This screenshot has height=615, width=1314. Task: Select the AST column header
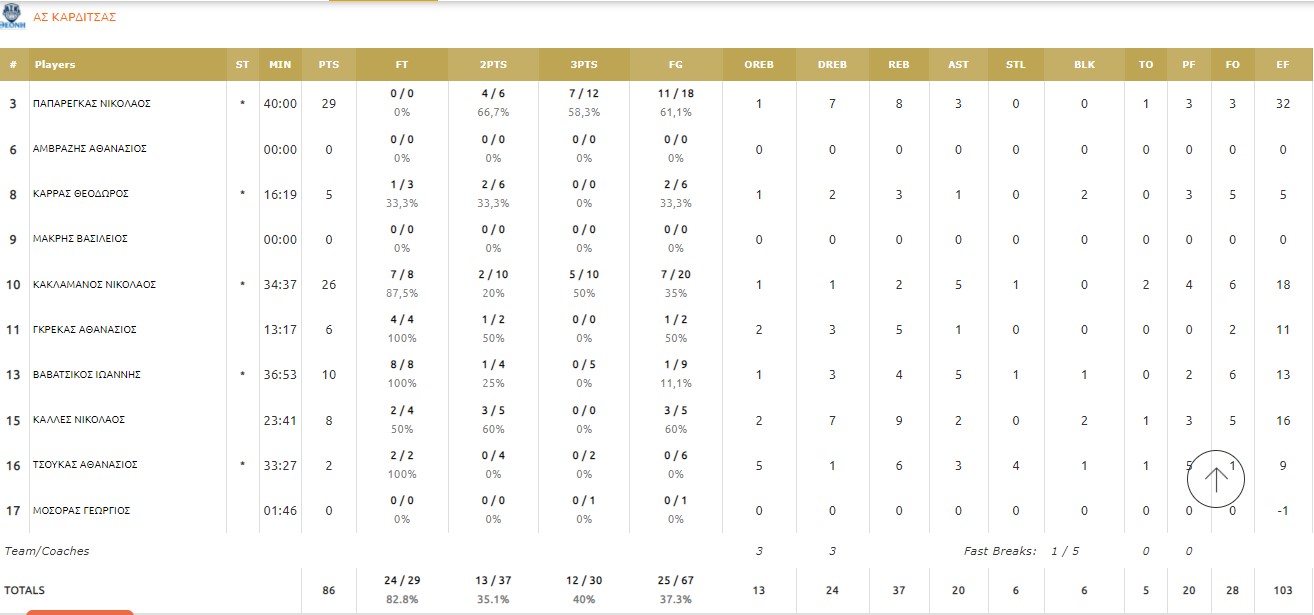958,65
